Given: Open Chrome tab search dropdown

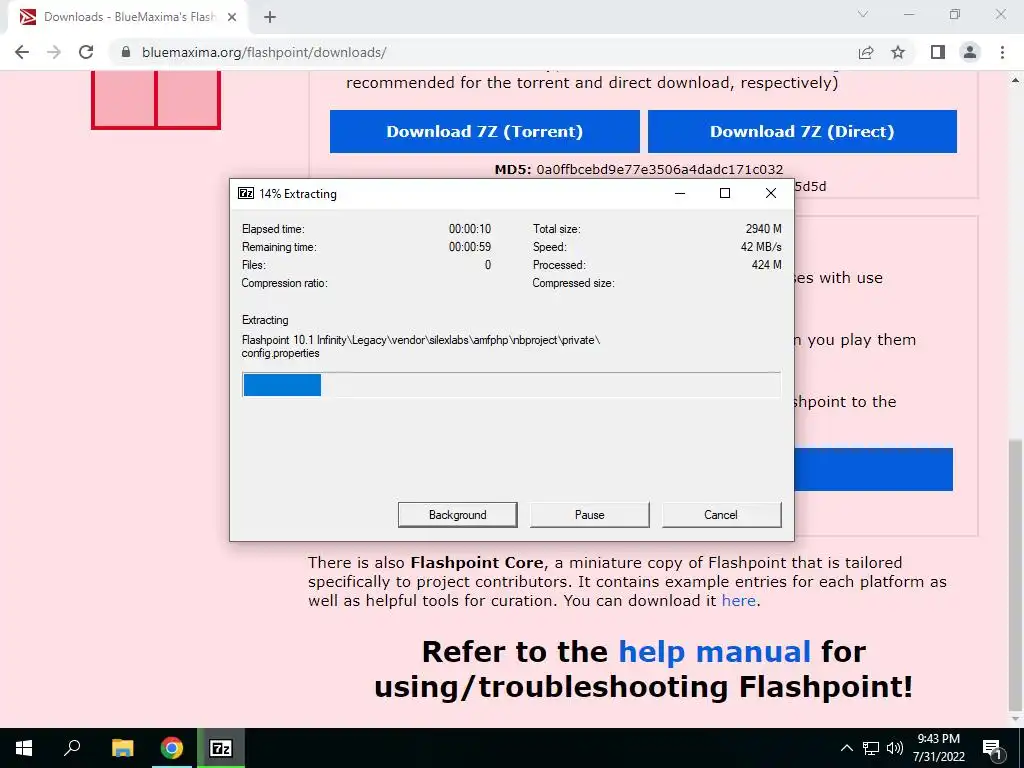Looking at the screenshot, I should (x=863, y=14).
